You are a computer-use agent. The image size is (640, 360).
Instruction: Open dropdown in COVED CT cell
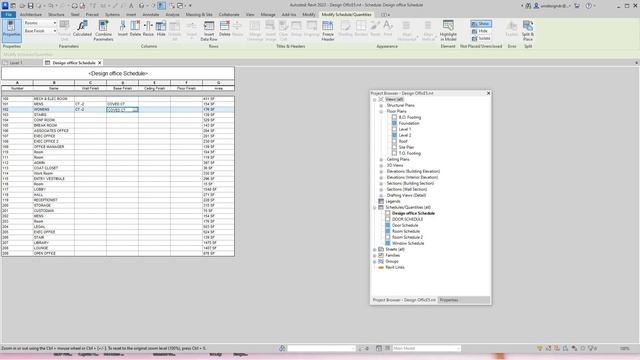tap(136, 110)
